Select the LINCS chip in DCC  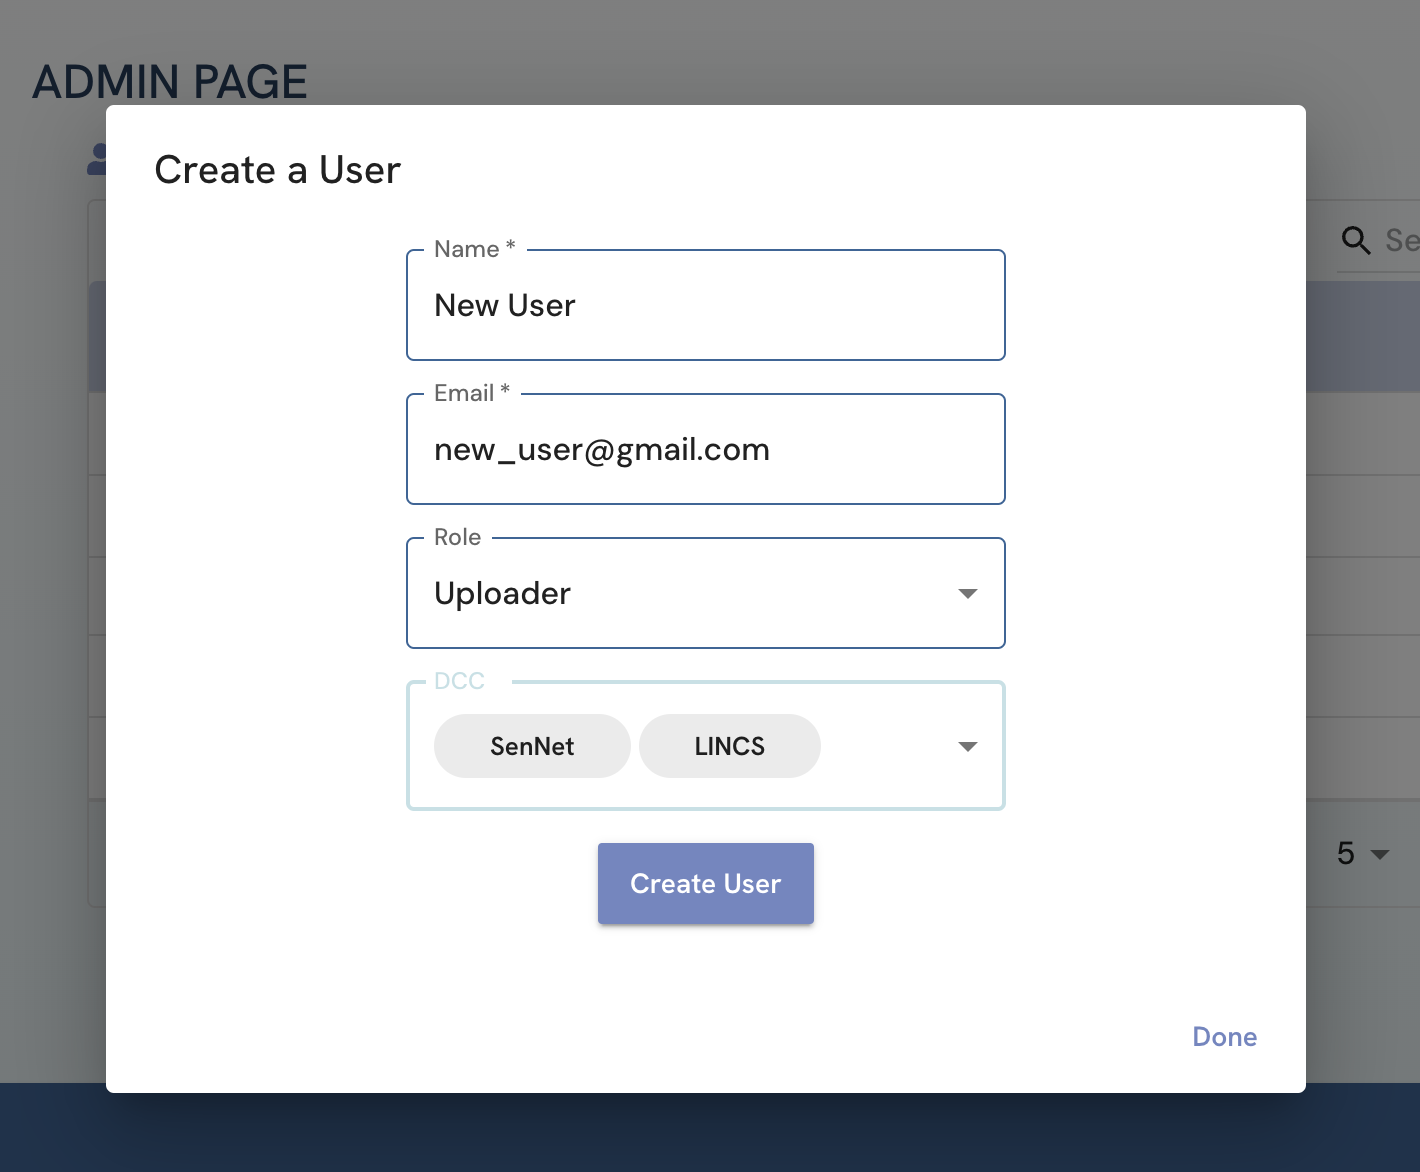tap(729, 746)
